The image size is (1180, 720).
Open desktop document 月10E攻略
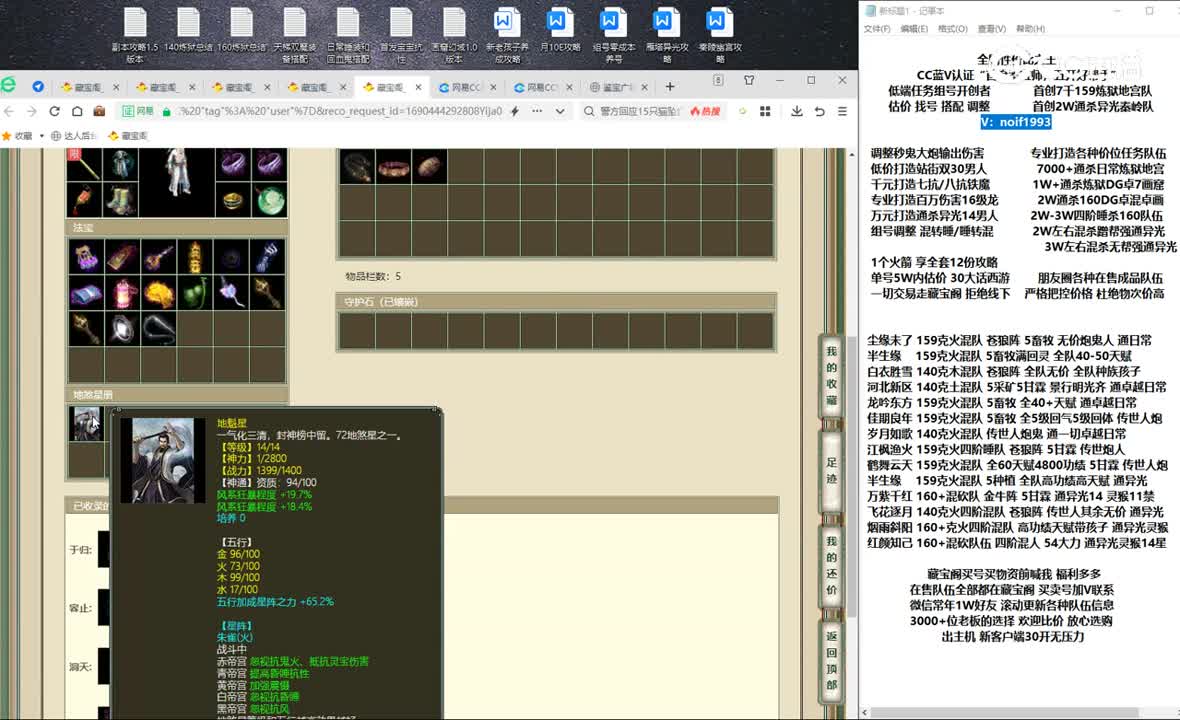click(x=560, y=30)
